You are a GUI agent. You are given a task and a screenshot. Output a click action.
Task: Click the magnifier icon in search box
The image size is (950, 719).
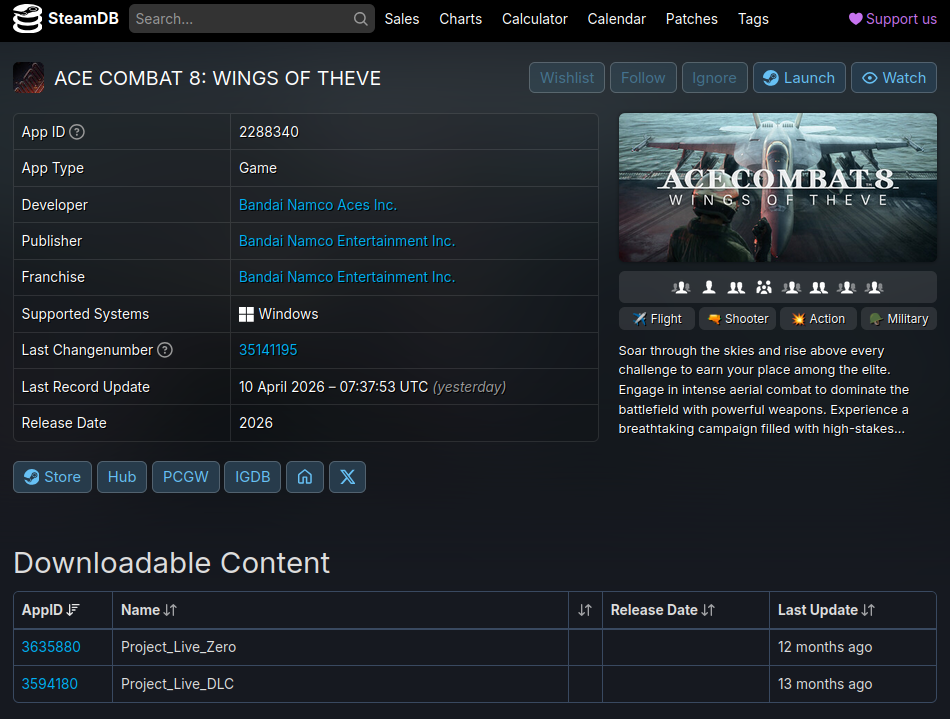click(x=360, y=19)
